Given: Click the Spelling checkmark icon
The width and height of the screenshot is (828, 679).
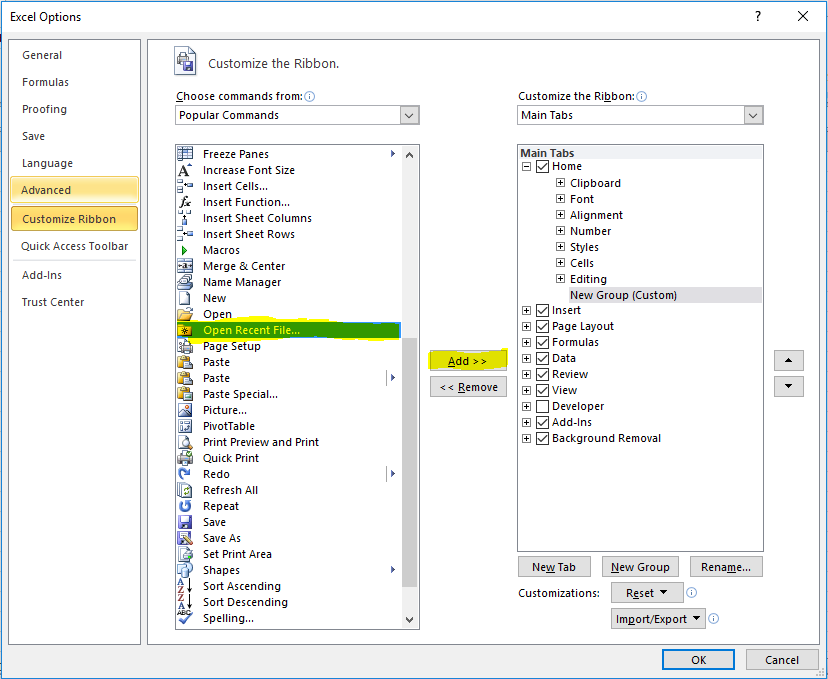Looking at the screenshot, I should 185,618.
